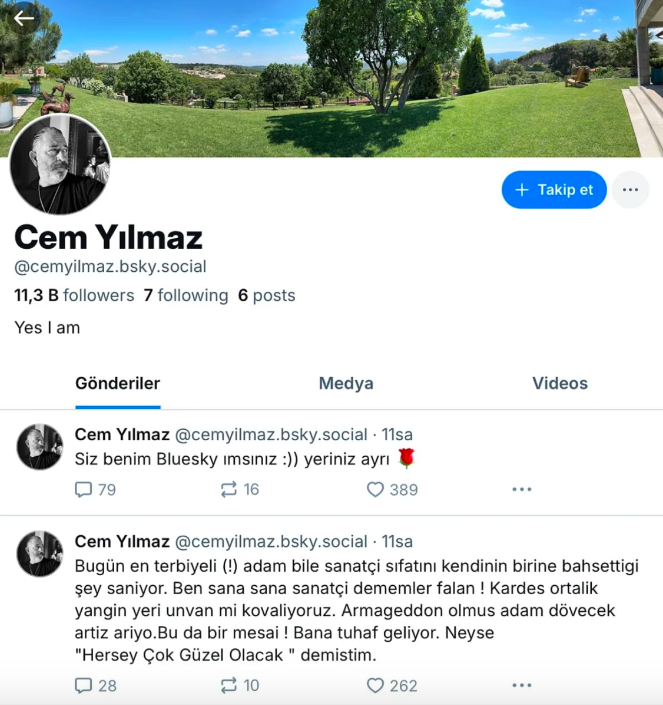
Task: Open the garden banner image
Action: [x=331, y=79]
